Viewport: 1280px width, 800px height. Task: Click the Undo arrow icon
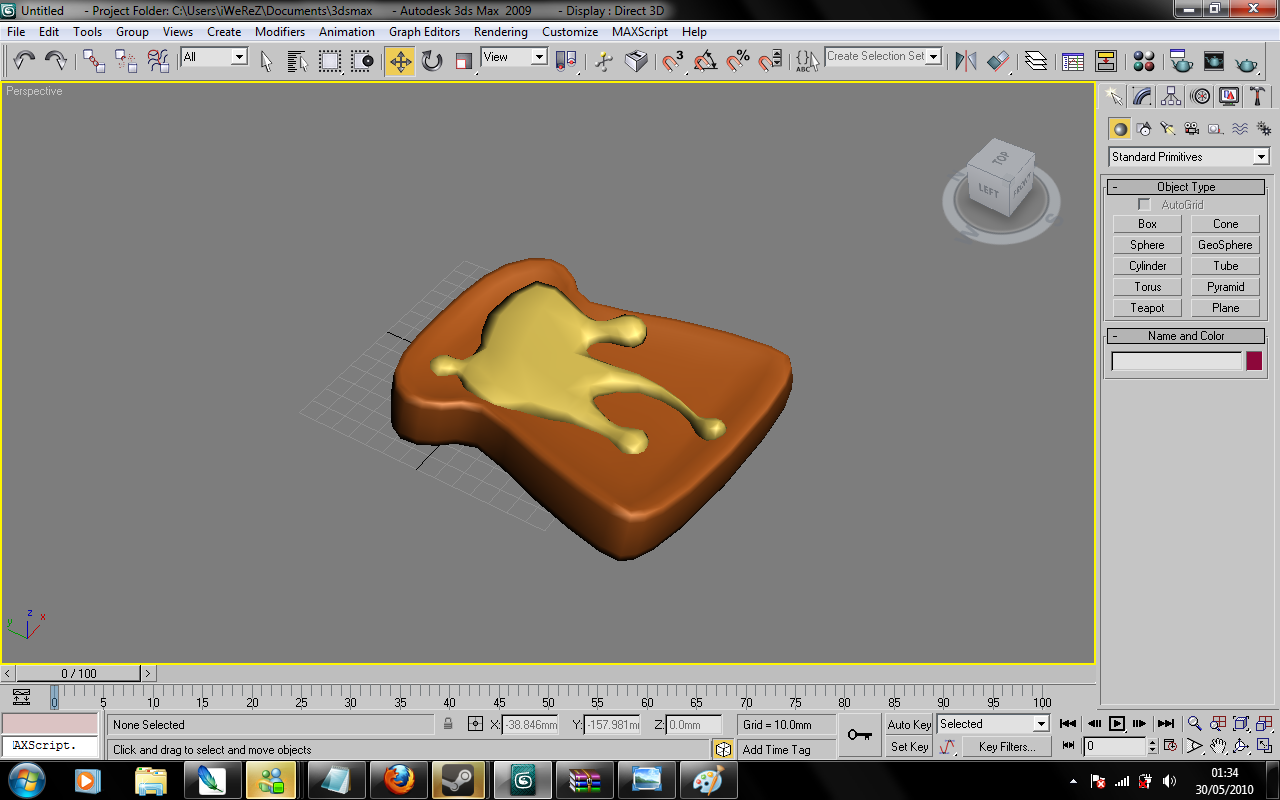click(24, 62)
